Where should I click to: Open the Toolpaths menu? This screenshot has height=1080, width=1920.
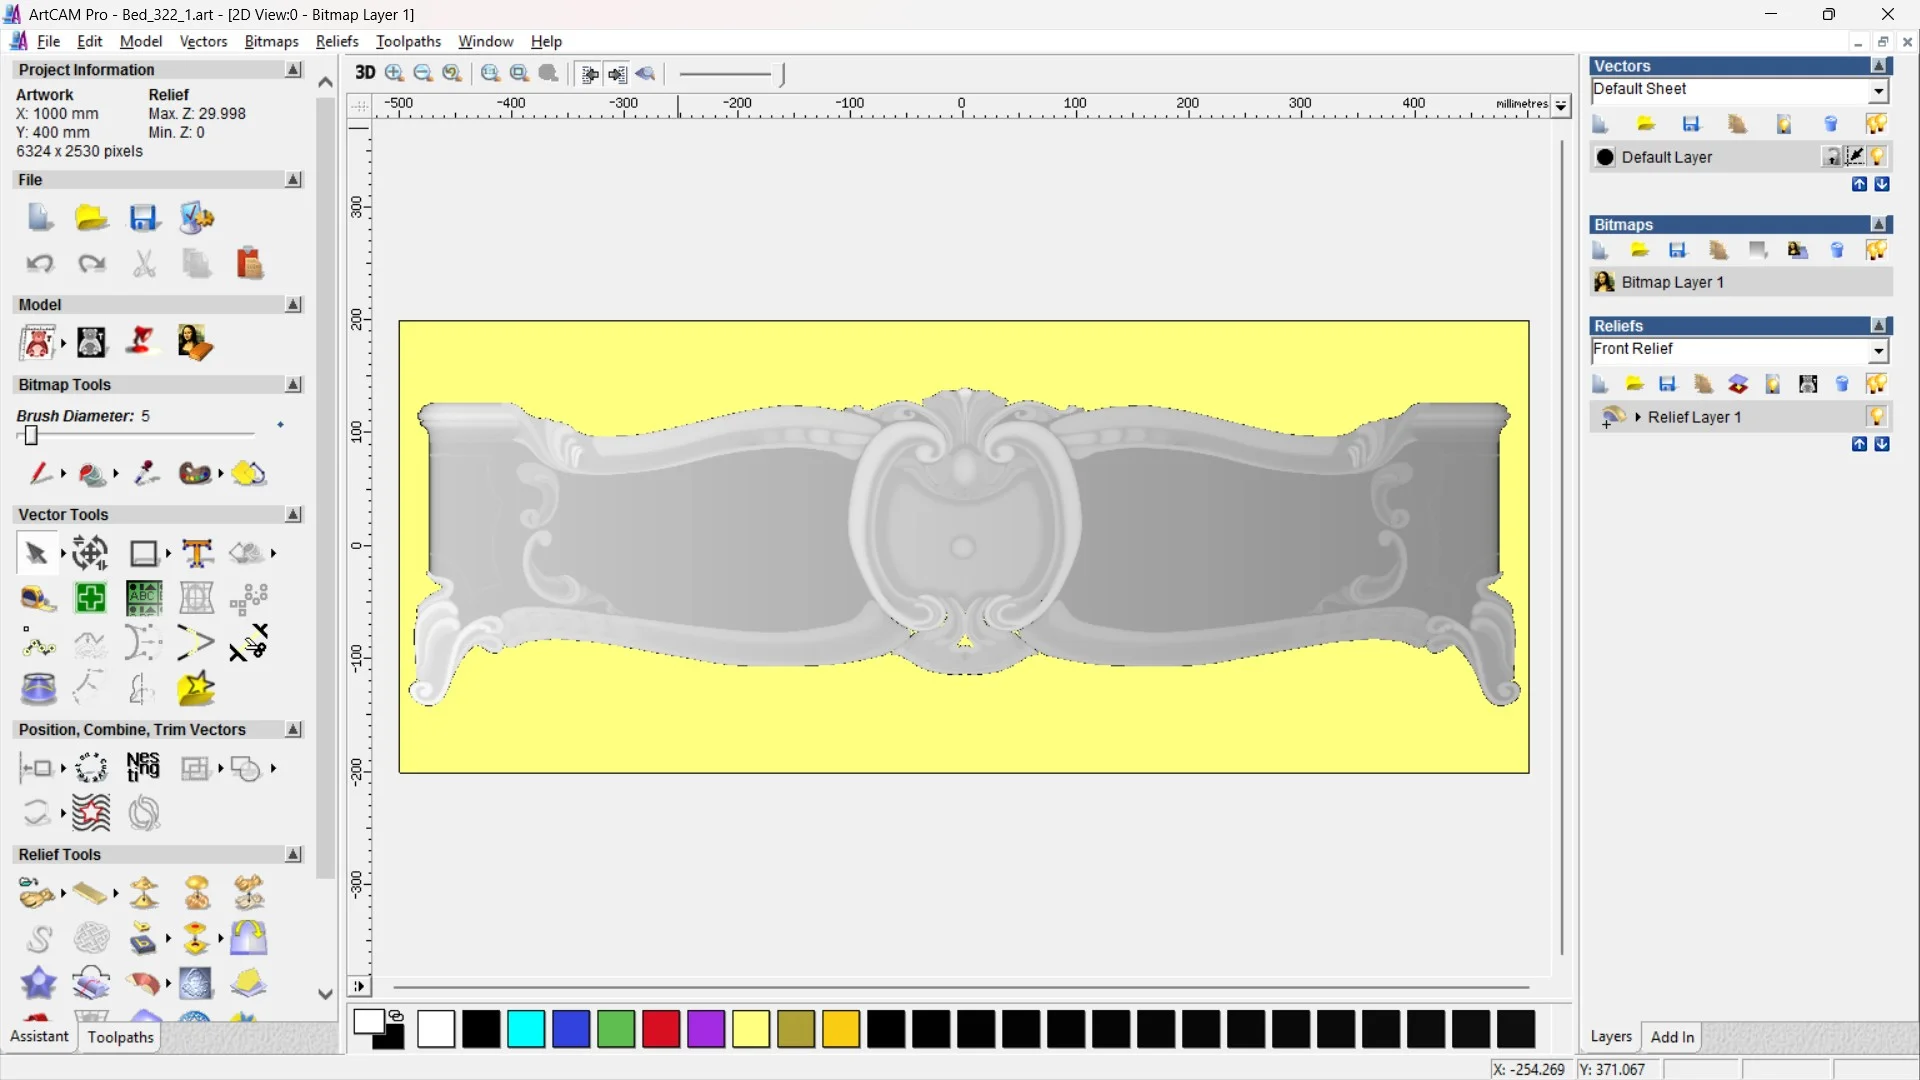point(408,41)
